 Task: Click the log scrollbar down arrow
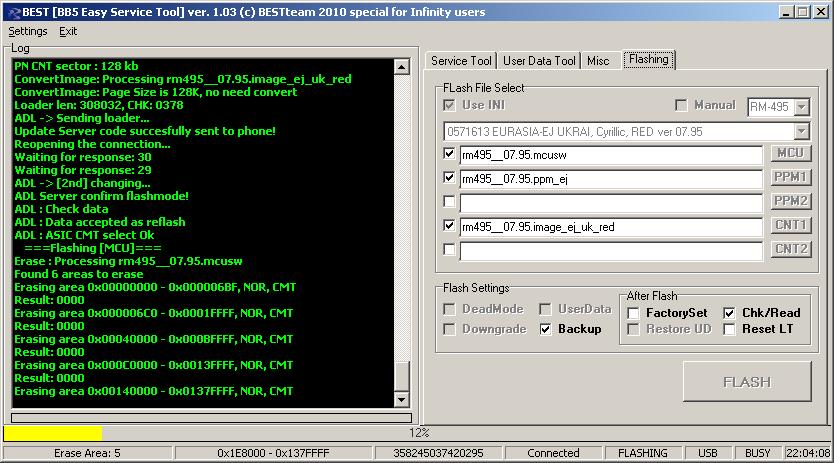(402, 399)
